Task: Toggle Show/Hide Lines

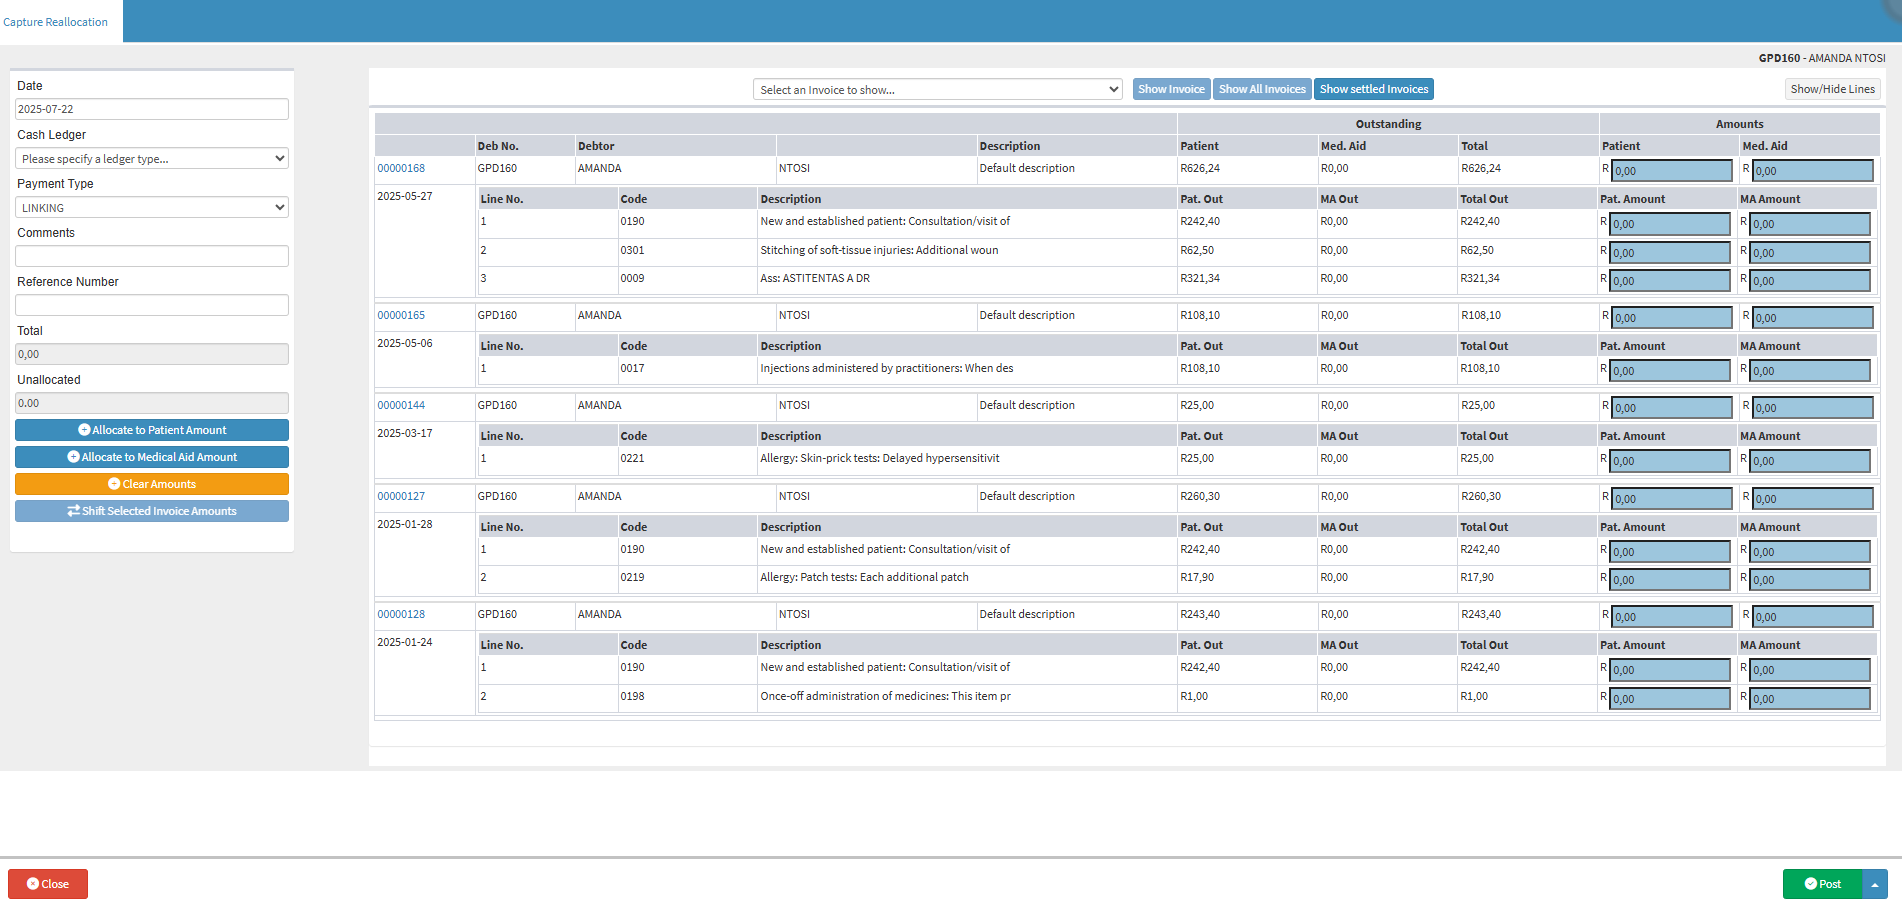Action: 1832,89
